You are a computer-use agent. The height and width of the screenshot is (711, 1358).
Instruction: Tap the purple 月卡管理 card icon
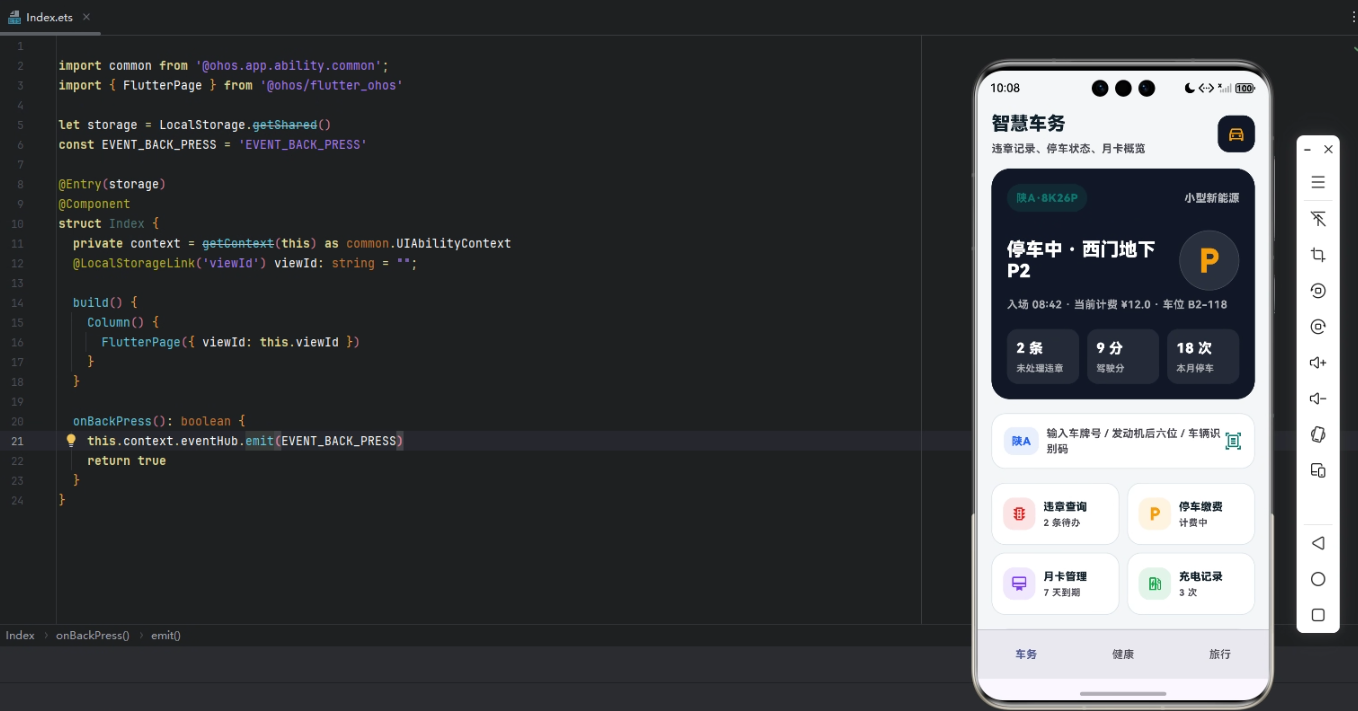(x=1019, y=583)
